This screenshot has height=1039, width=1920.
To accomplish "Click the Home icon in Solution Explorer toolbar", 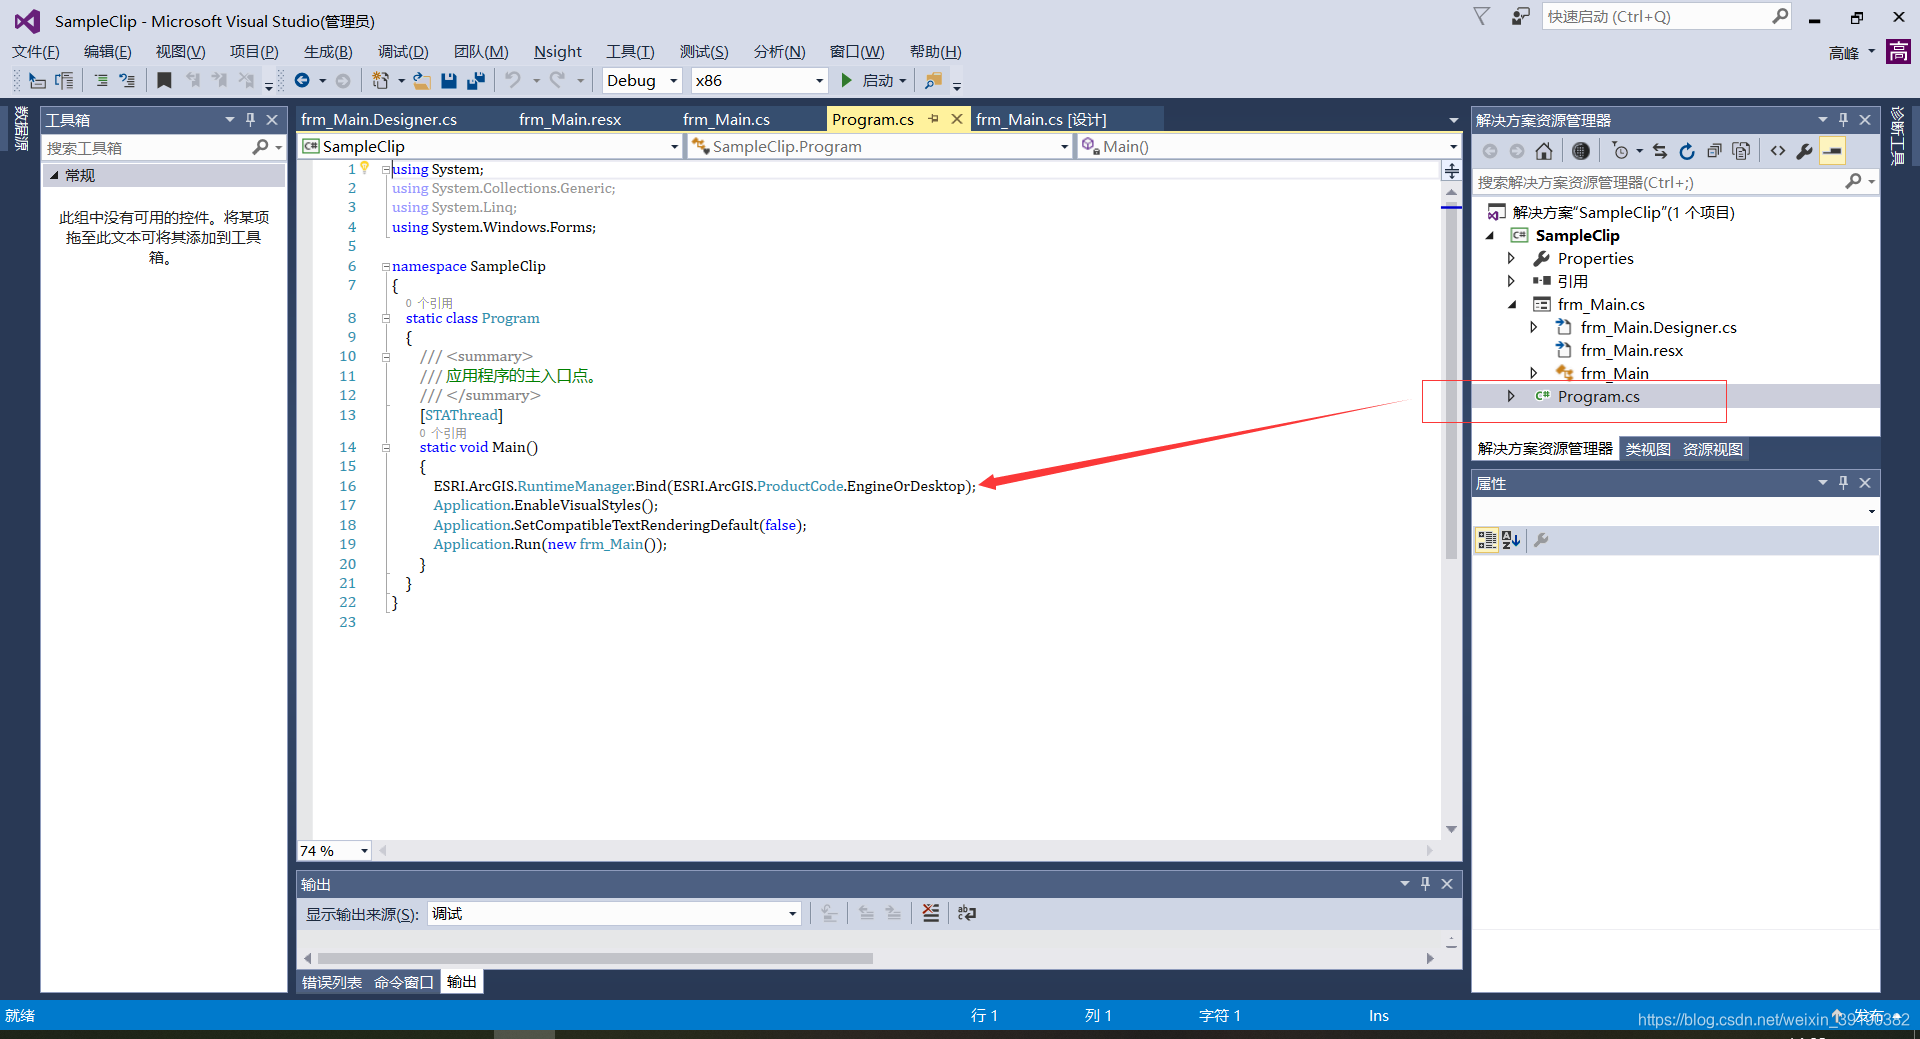I will [x=1544, y=151].
